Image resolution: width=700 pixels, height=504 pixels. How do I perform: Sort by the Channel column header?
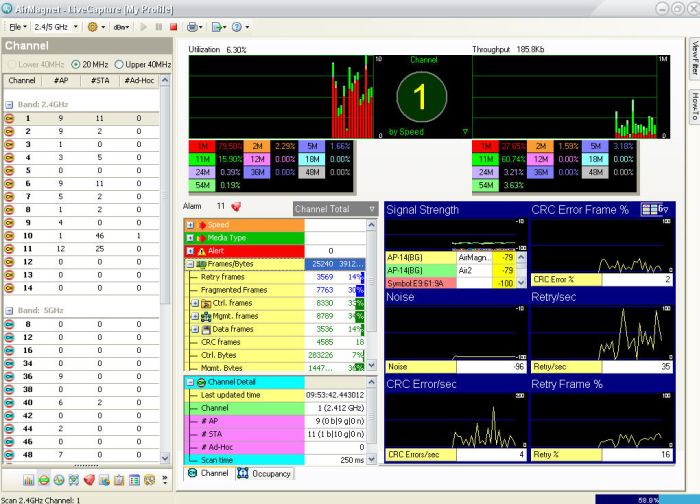22,80
